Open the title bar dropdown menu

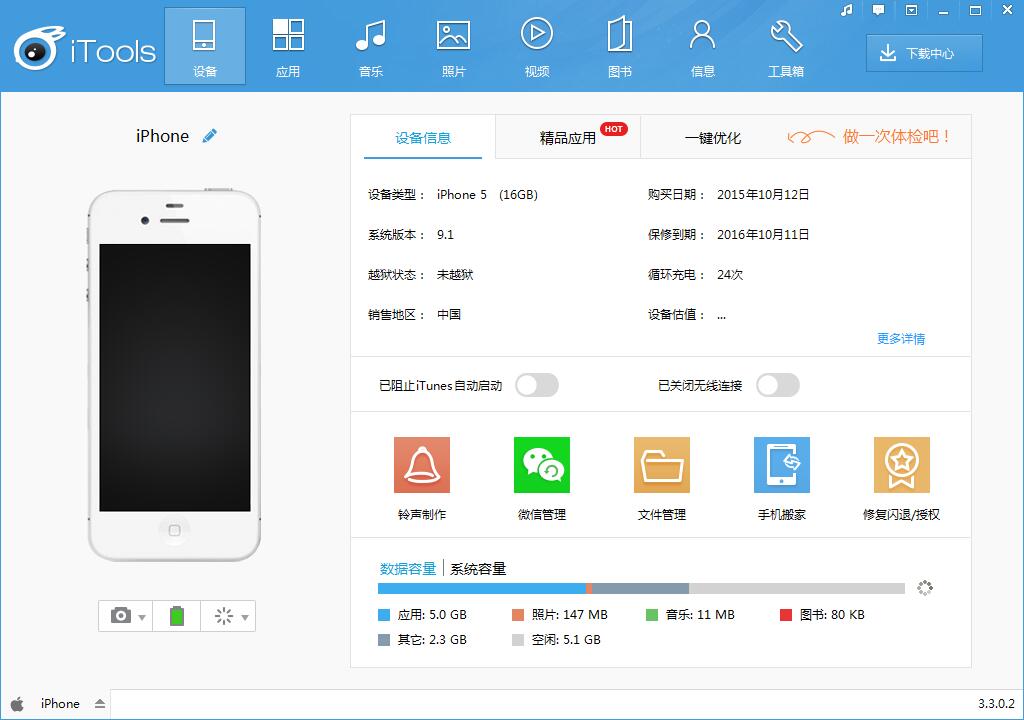[910, 11]
